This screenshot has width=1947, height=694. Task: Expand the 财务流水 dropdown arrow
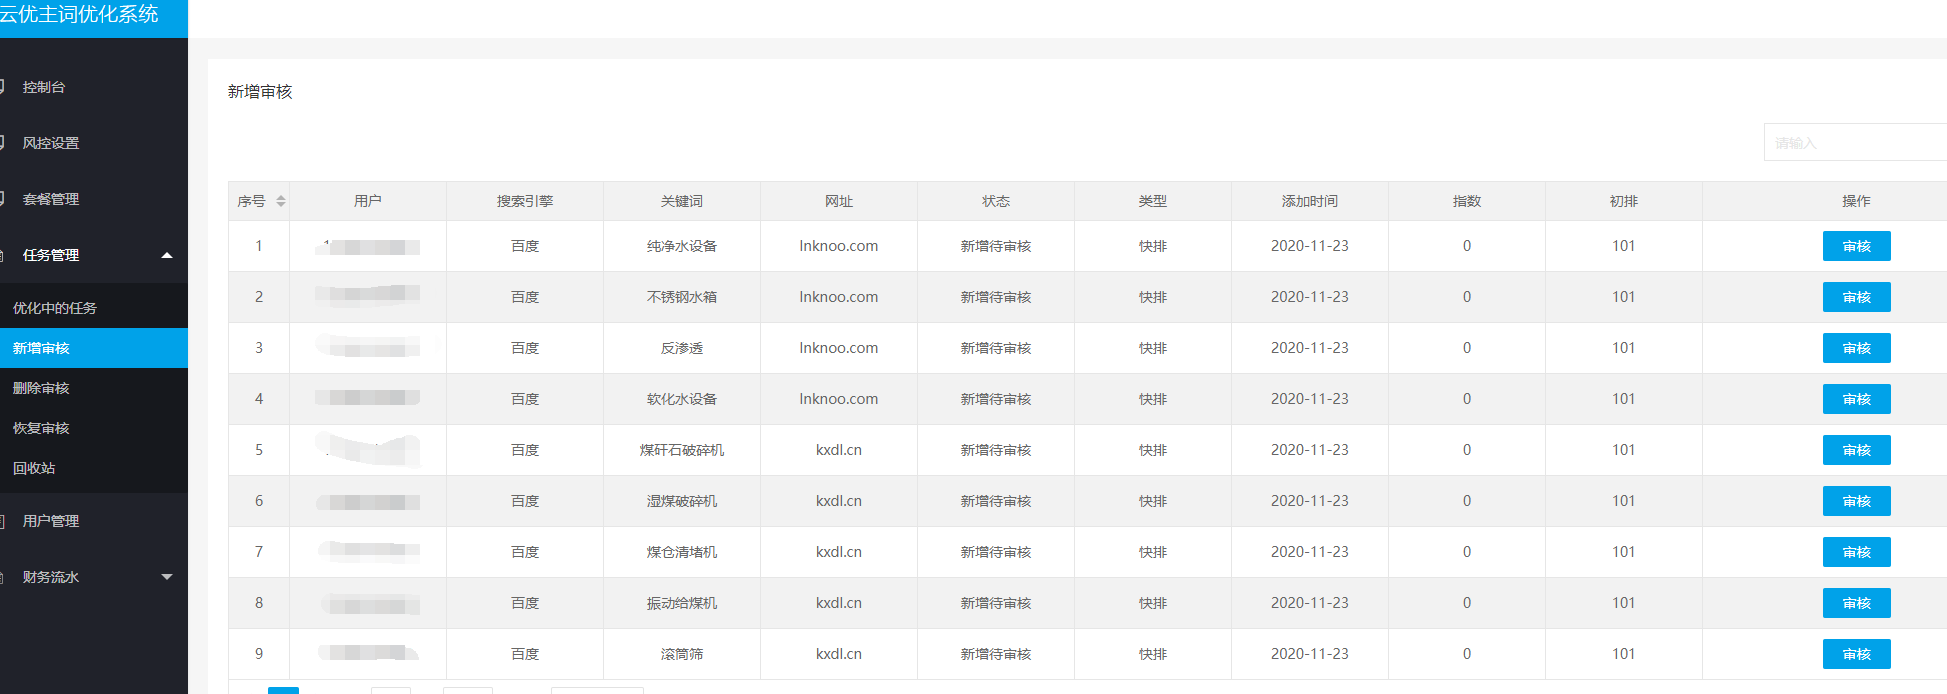click(167, 577)
